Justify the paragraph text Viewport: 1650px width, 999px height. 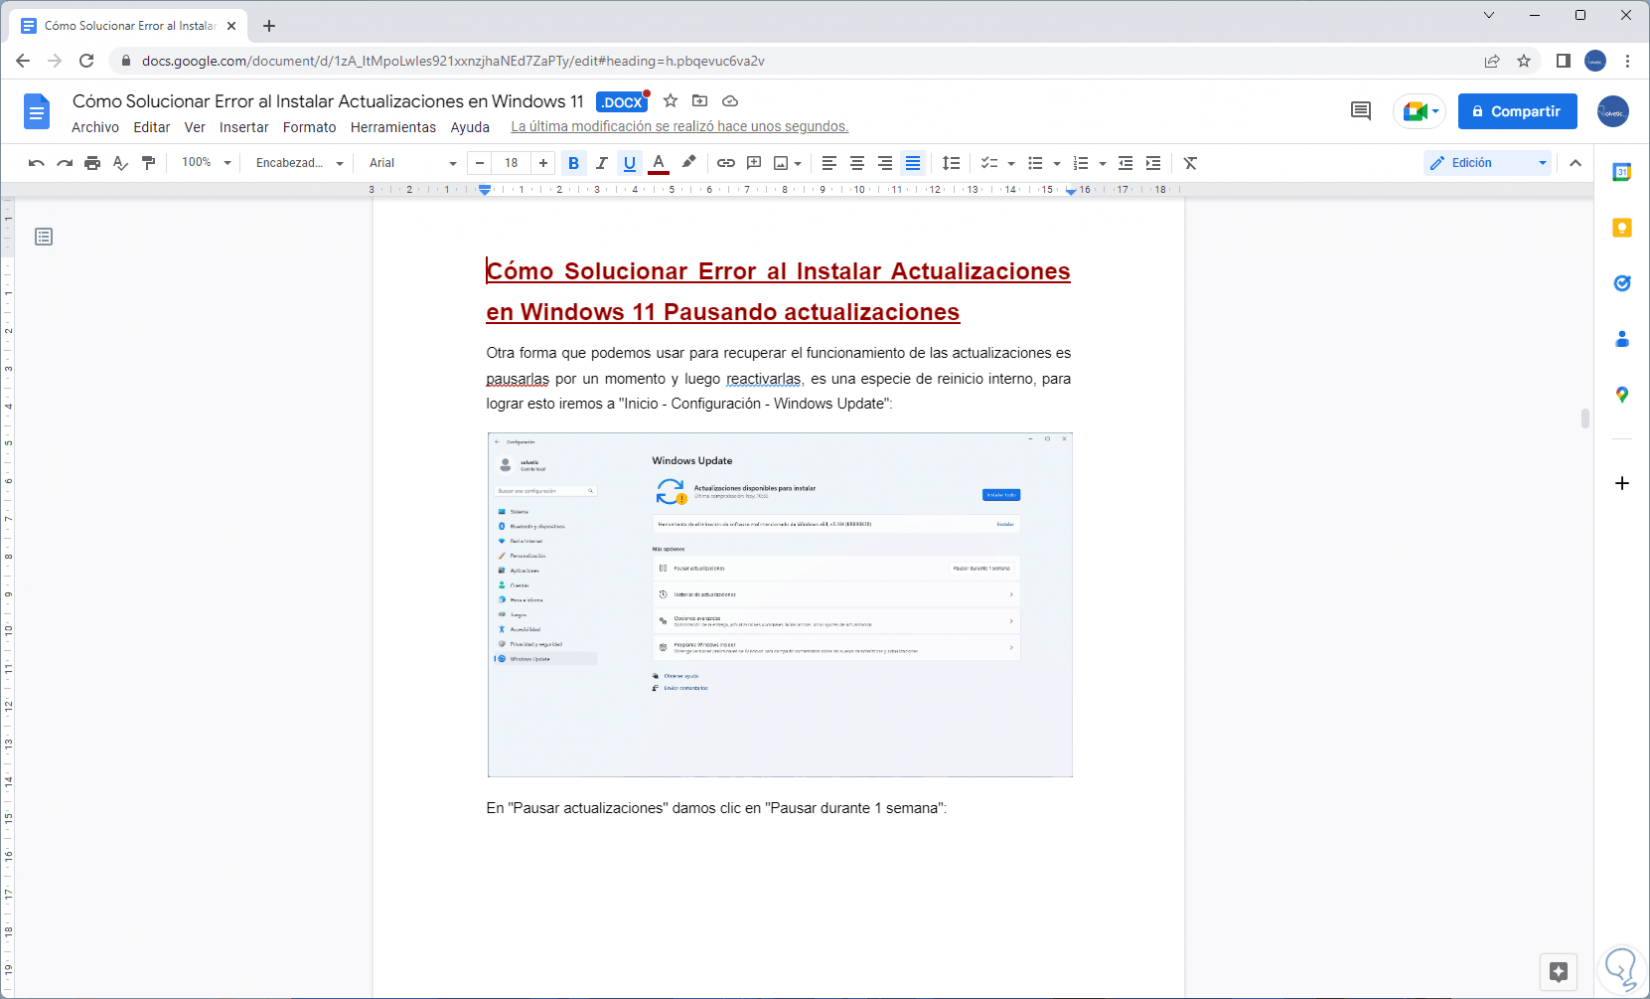913,163
